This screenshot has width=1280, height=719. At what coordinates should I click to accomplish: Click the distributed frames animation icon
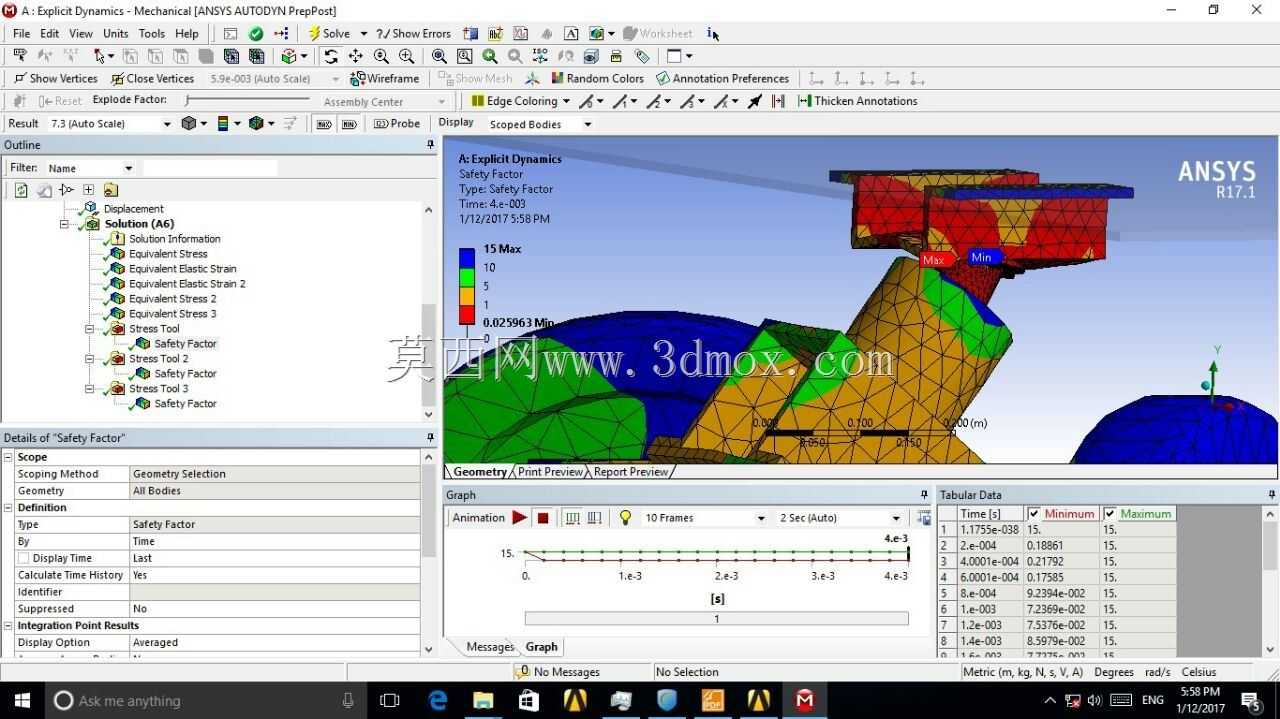point(573,518)
